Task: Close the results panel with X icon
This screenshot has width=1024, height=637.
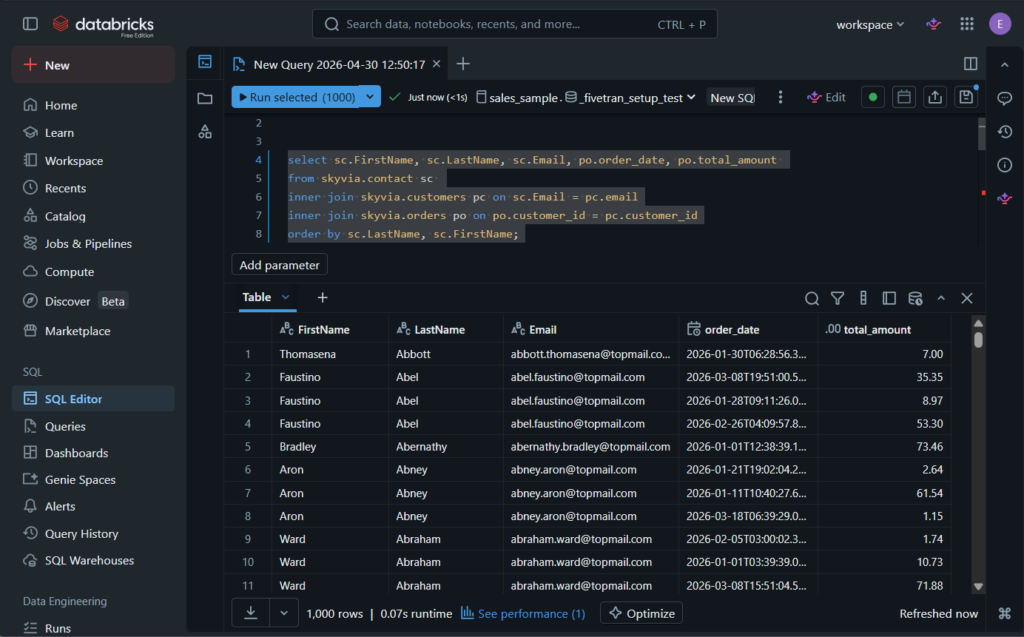Action: (967, 299)
